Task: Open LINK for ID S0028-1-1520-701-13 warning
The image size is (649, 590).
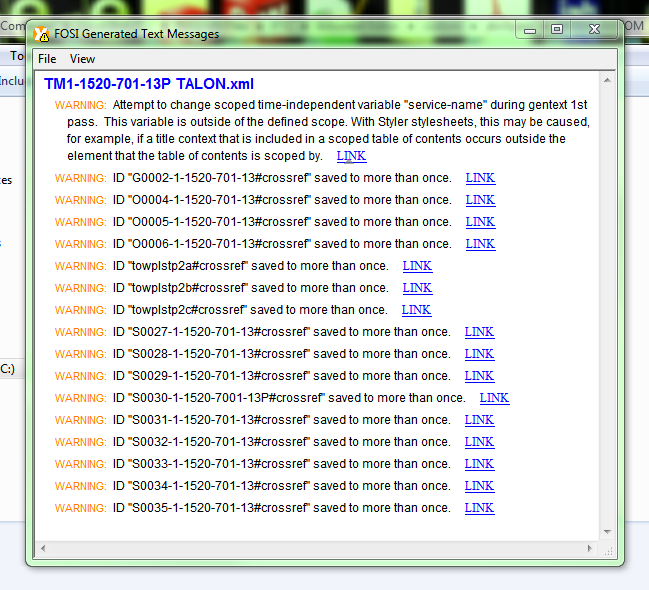Action: pos(479,354)
